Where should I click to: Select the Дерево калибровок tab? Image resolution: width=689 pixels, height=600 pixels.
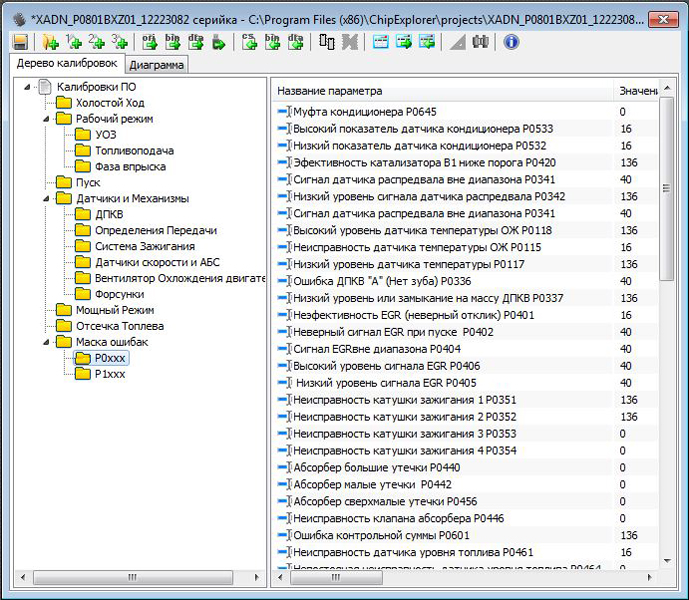pos(68,65)
